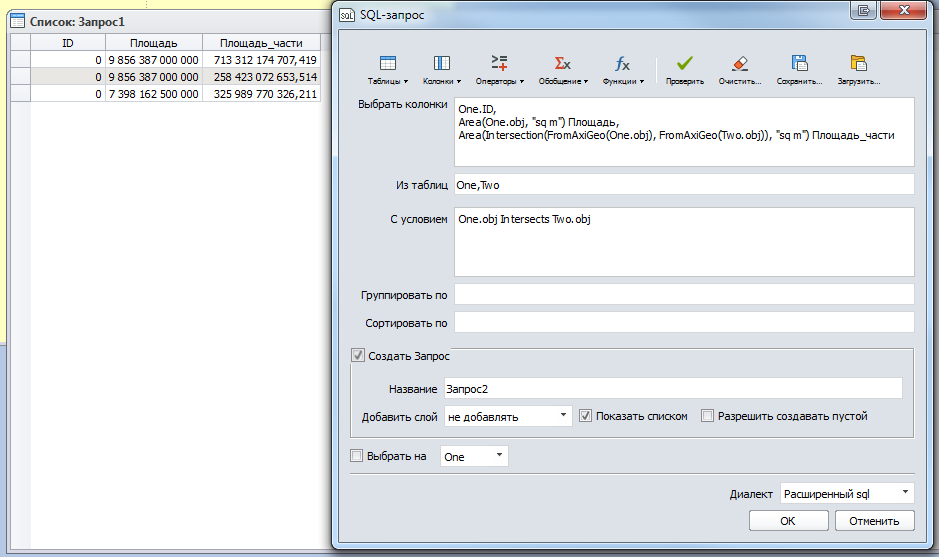This screenshot has width=939, height=557.
Task: Open the Обобщение aggregate menu
Action: [x=562, y=70]
